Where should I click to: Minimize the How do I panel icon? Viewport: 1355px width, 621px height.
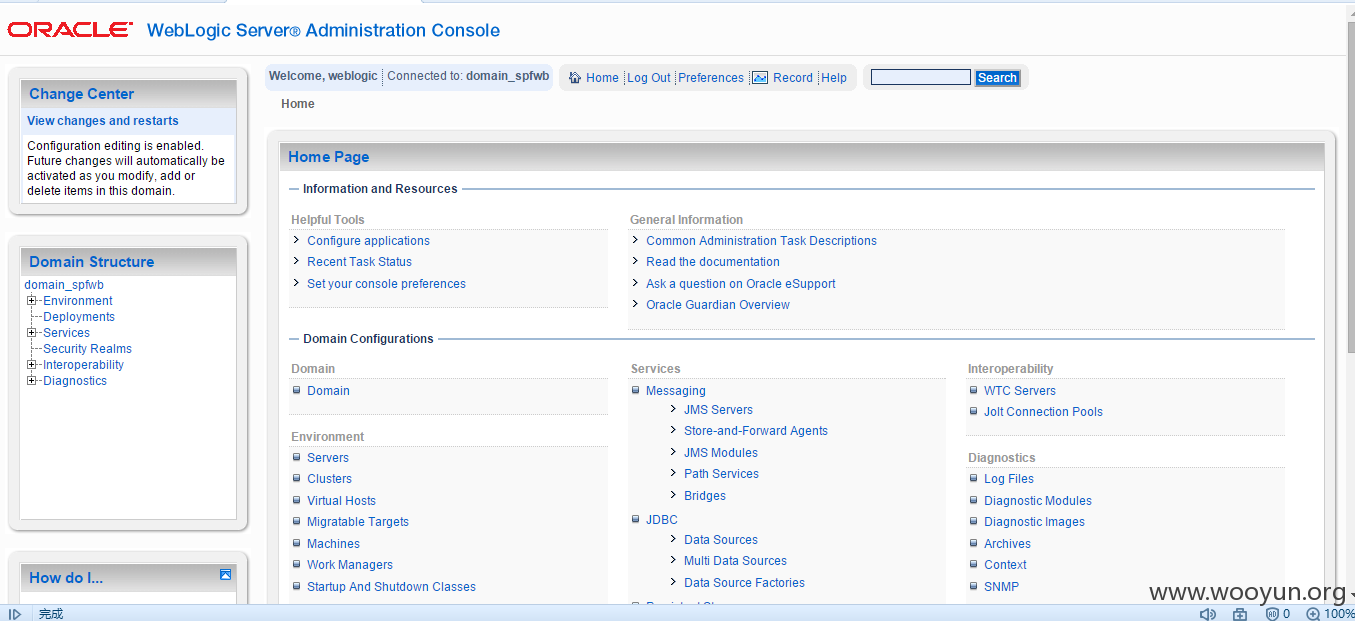(226, 575)
